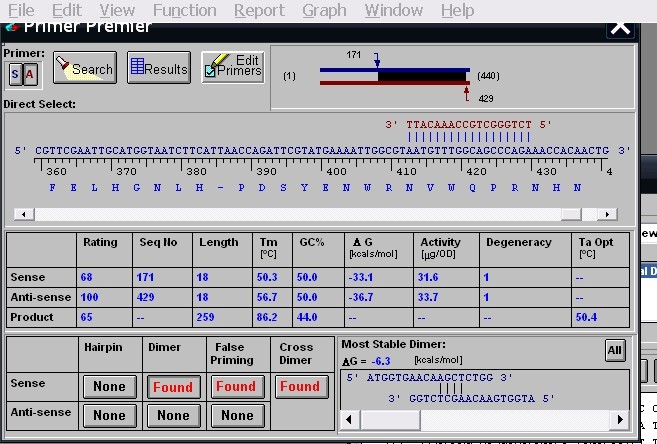Screen dimensions: 657x444
Task: Click the Sense Hairpin None button
Action: tap(110, 386)
